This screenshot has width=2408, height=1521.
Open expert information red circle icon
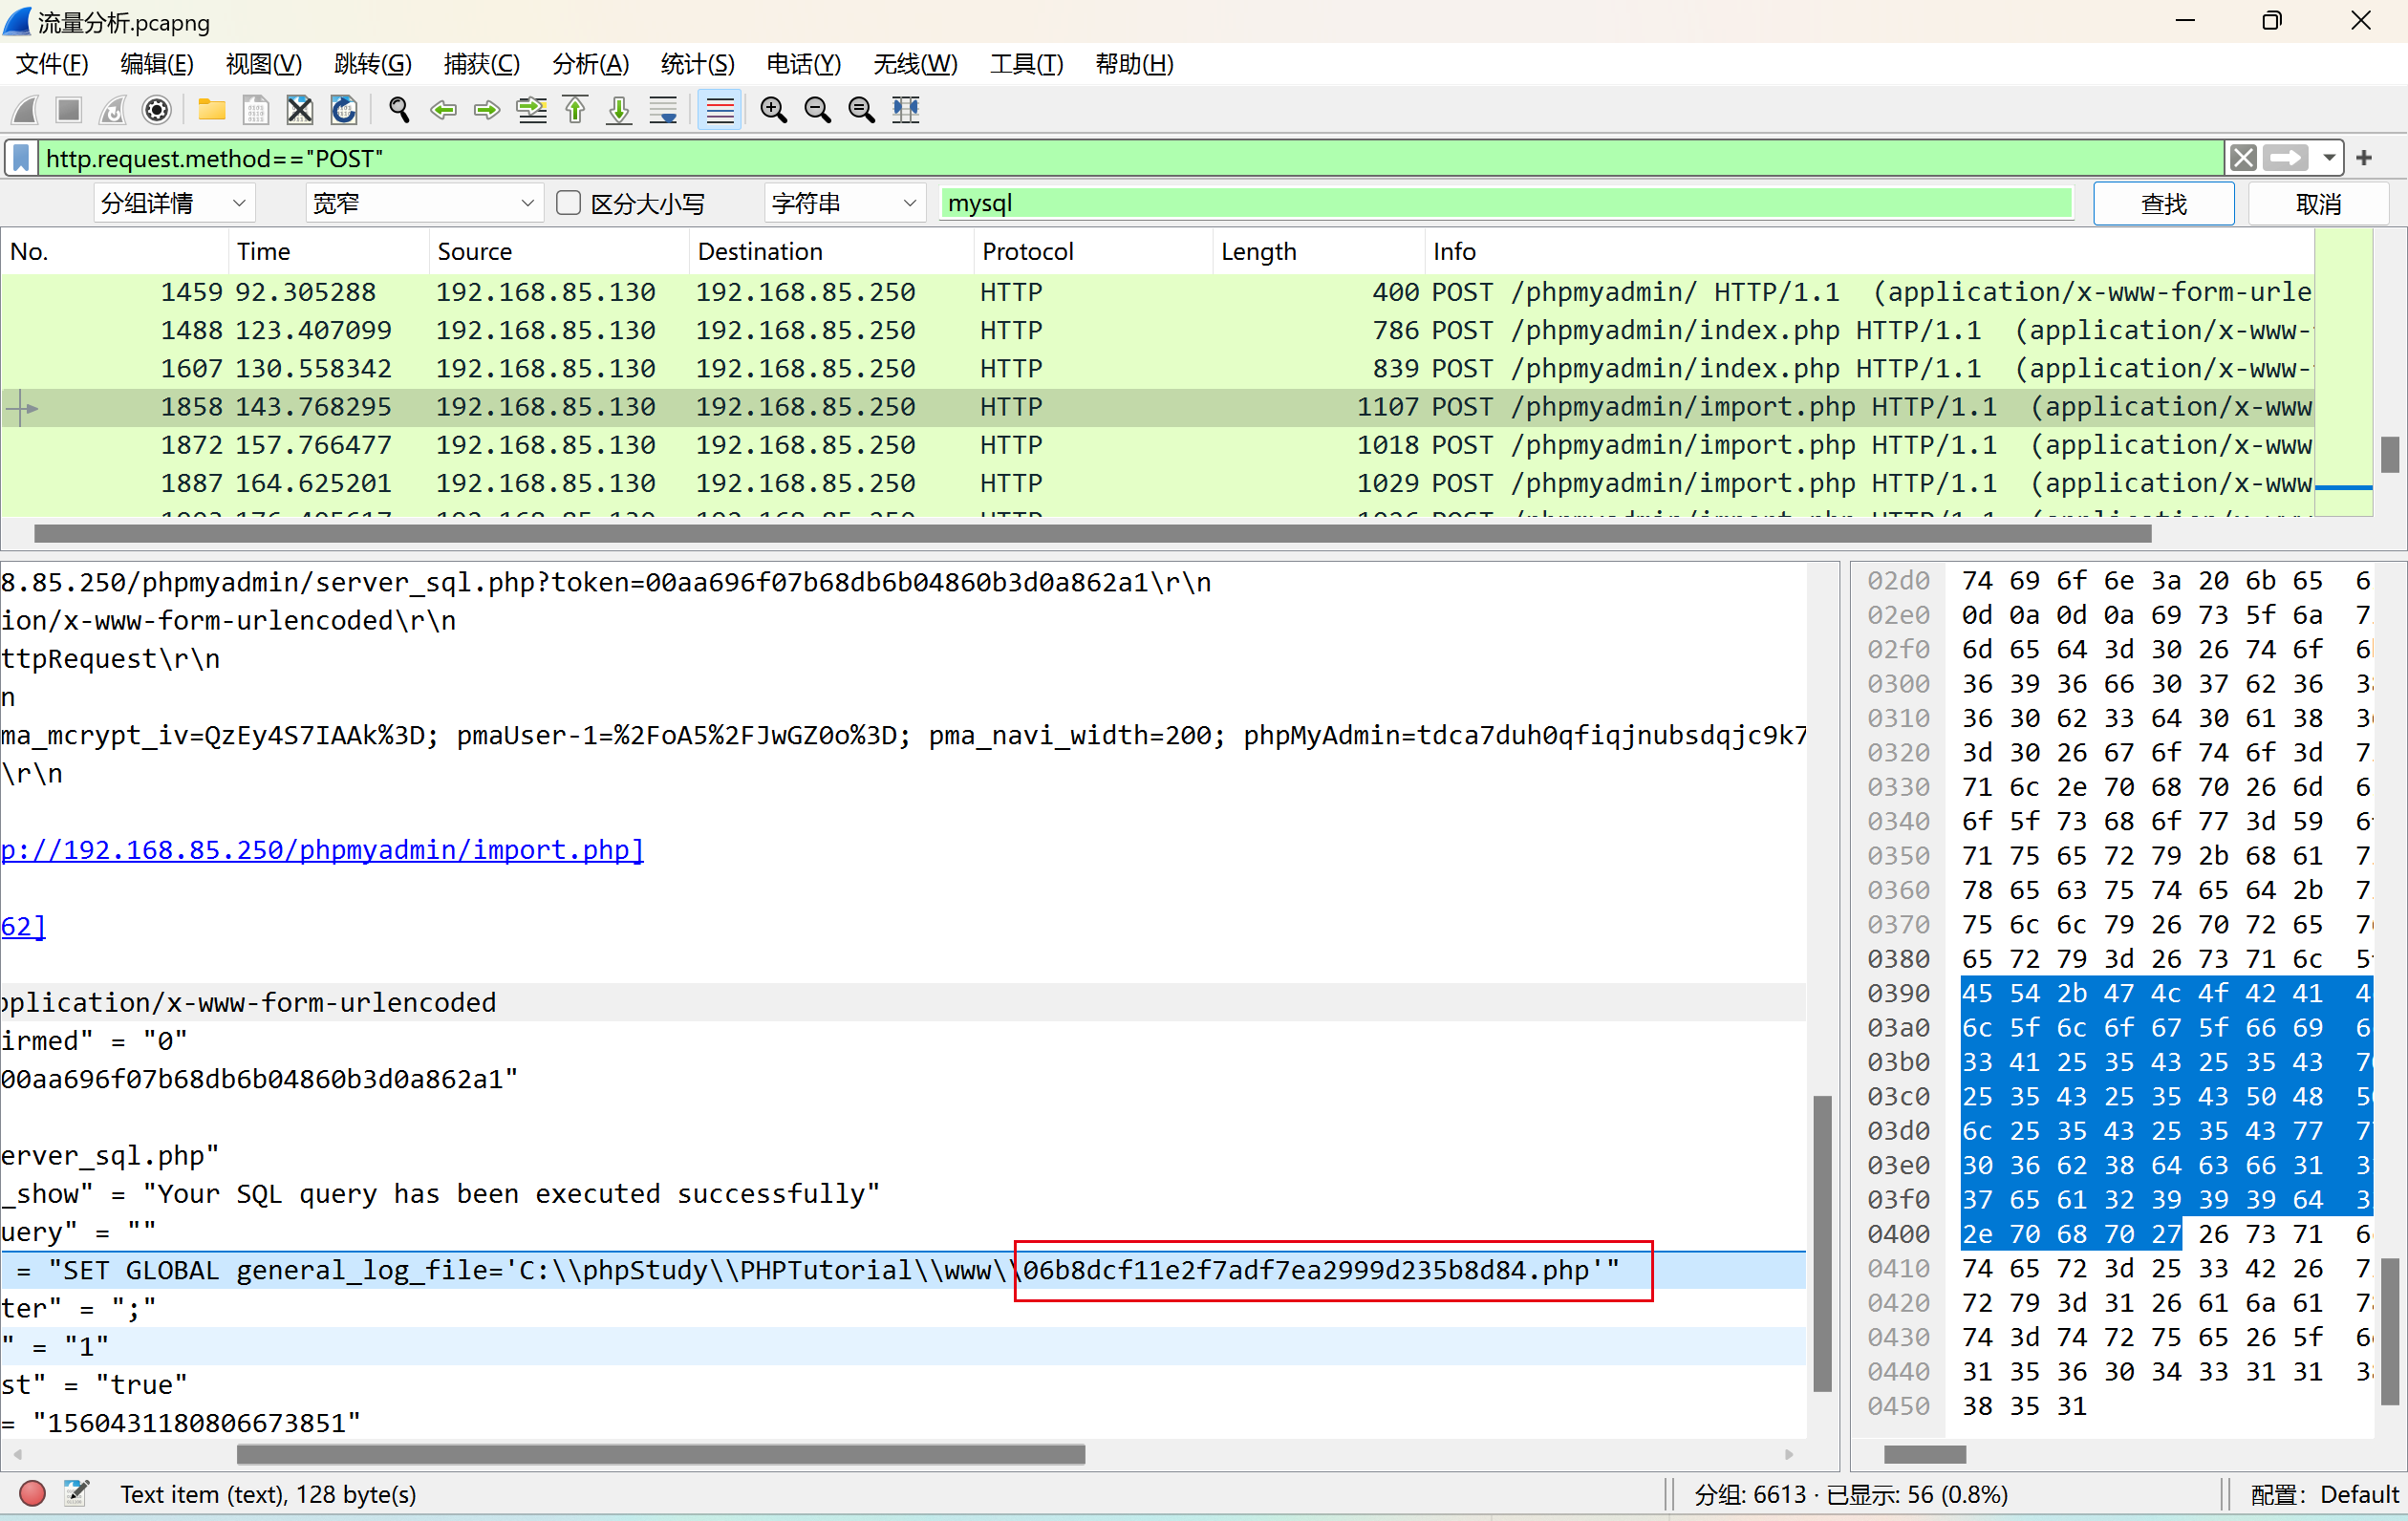point(32,1493)
